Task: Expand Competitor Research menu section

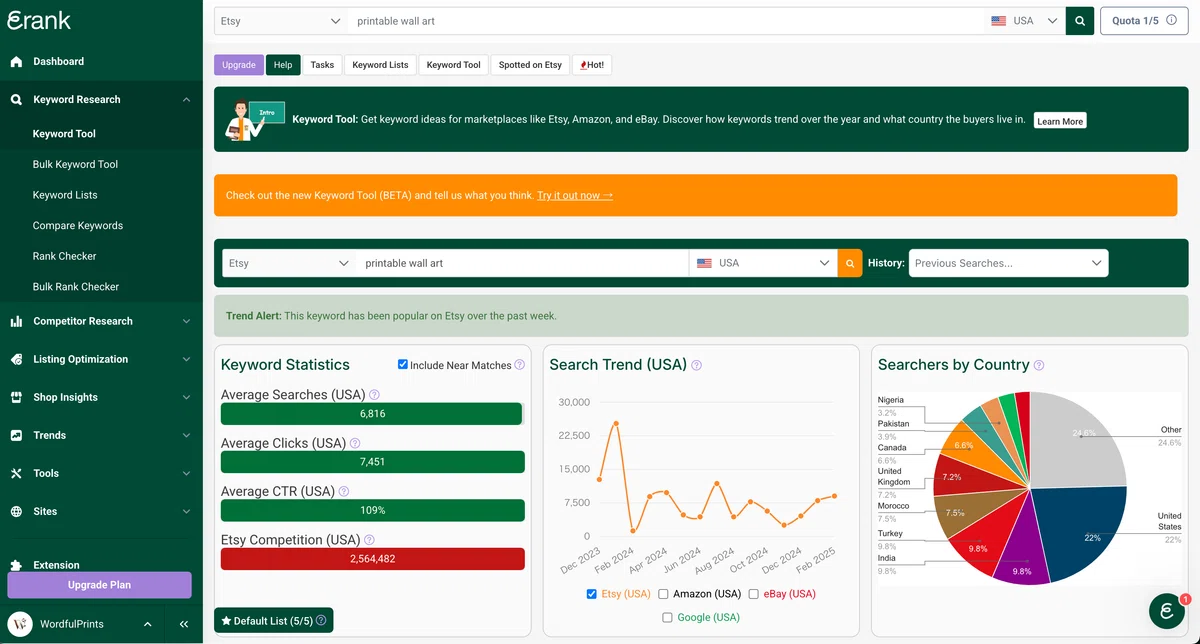Action: [186, 321]
